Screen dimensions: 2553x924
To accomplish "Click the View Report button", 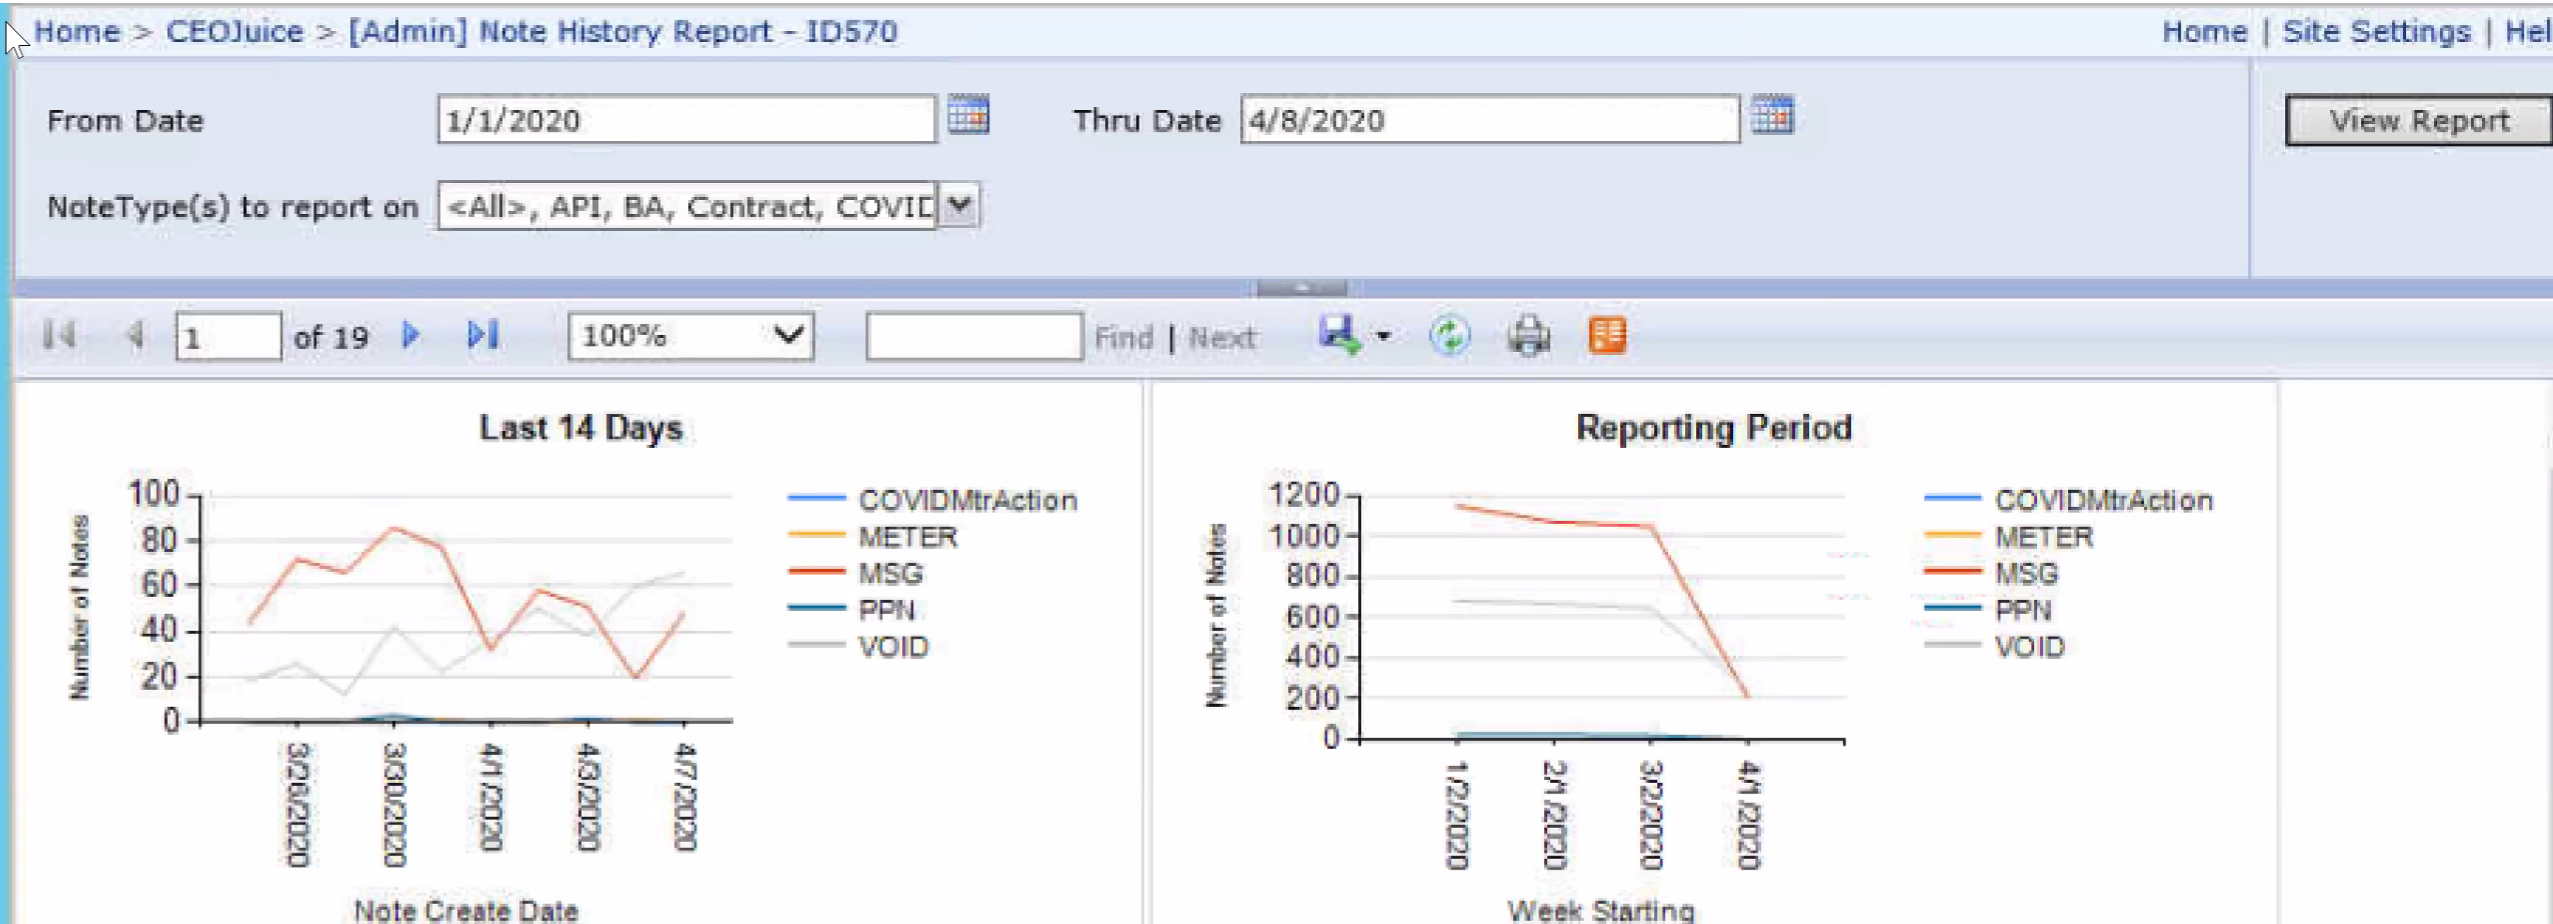I will (x=2419, y=121).
